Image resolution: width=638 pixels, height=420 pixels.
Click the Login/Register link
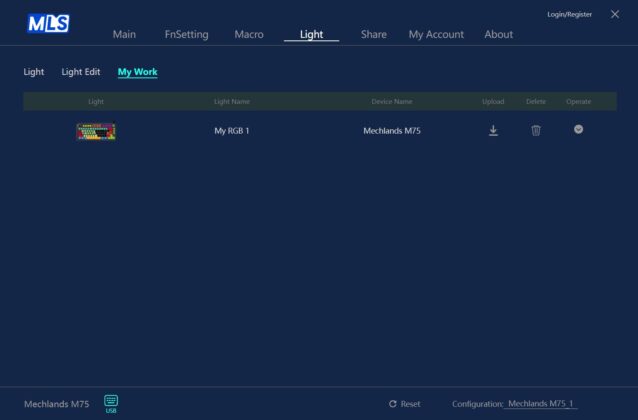click(x=569, y=14)
